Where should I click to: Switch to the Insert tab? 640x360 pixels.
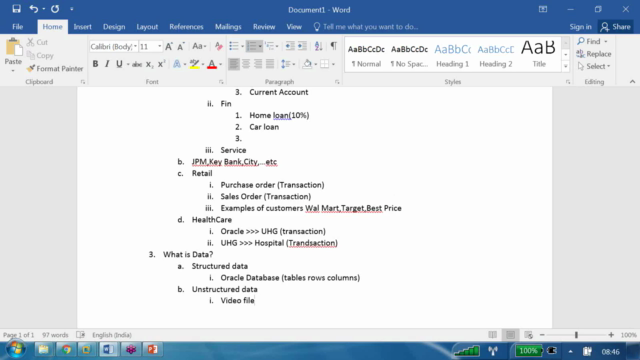pyautogui.click(x=82, y=27)
